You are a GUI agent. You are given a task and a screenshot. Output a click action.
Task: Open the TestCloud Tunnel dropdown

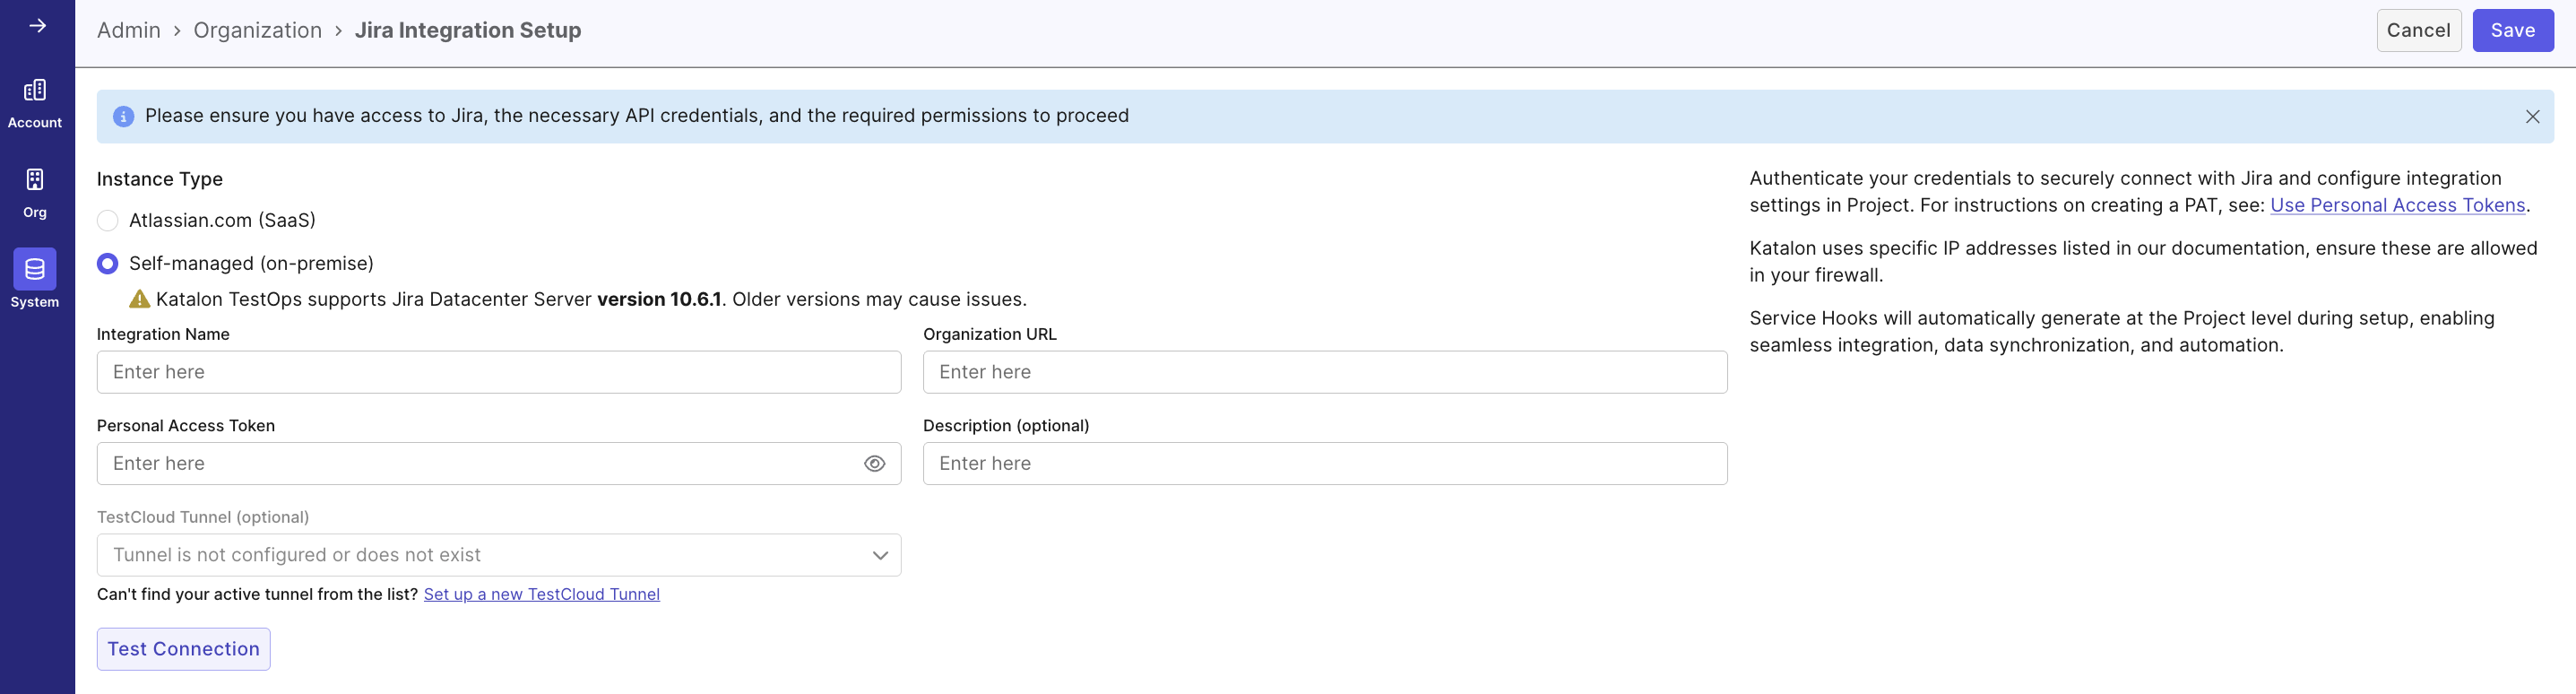click(499, 555)
